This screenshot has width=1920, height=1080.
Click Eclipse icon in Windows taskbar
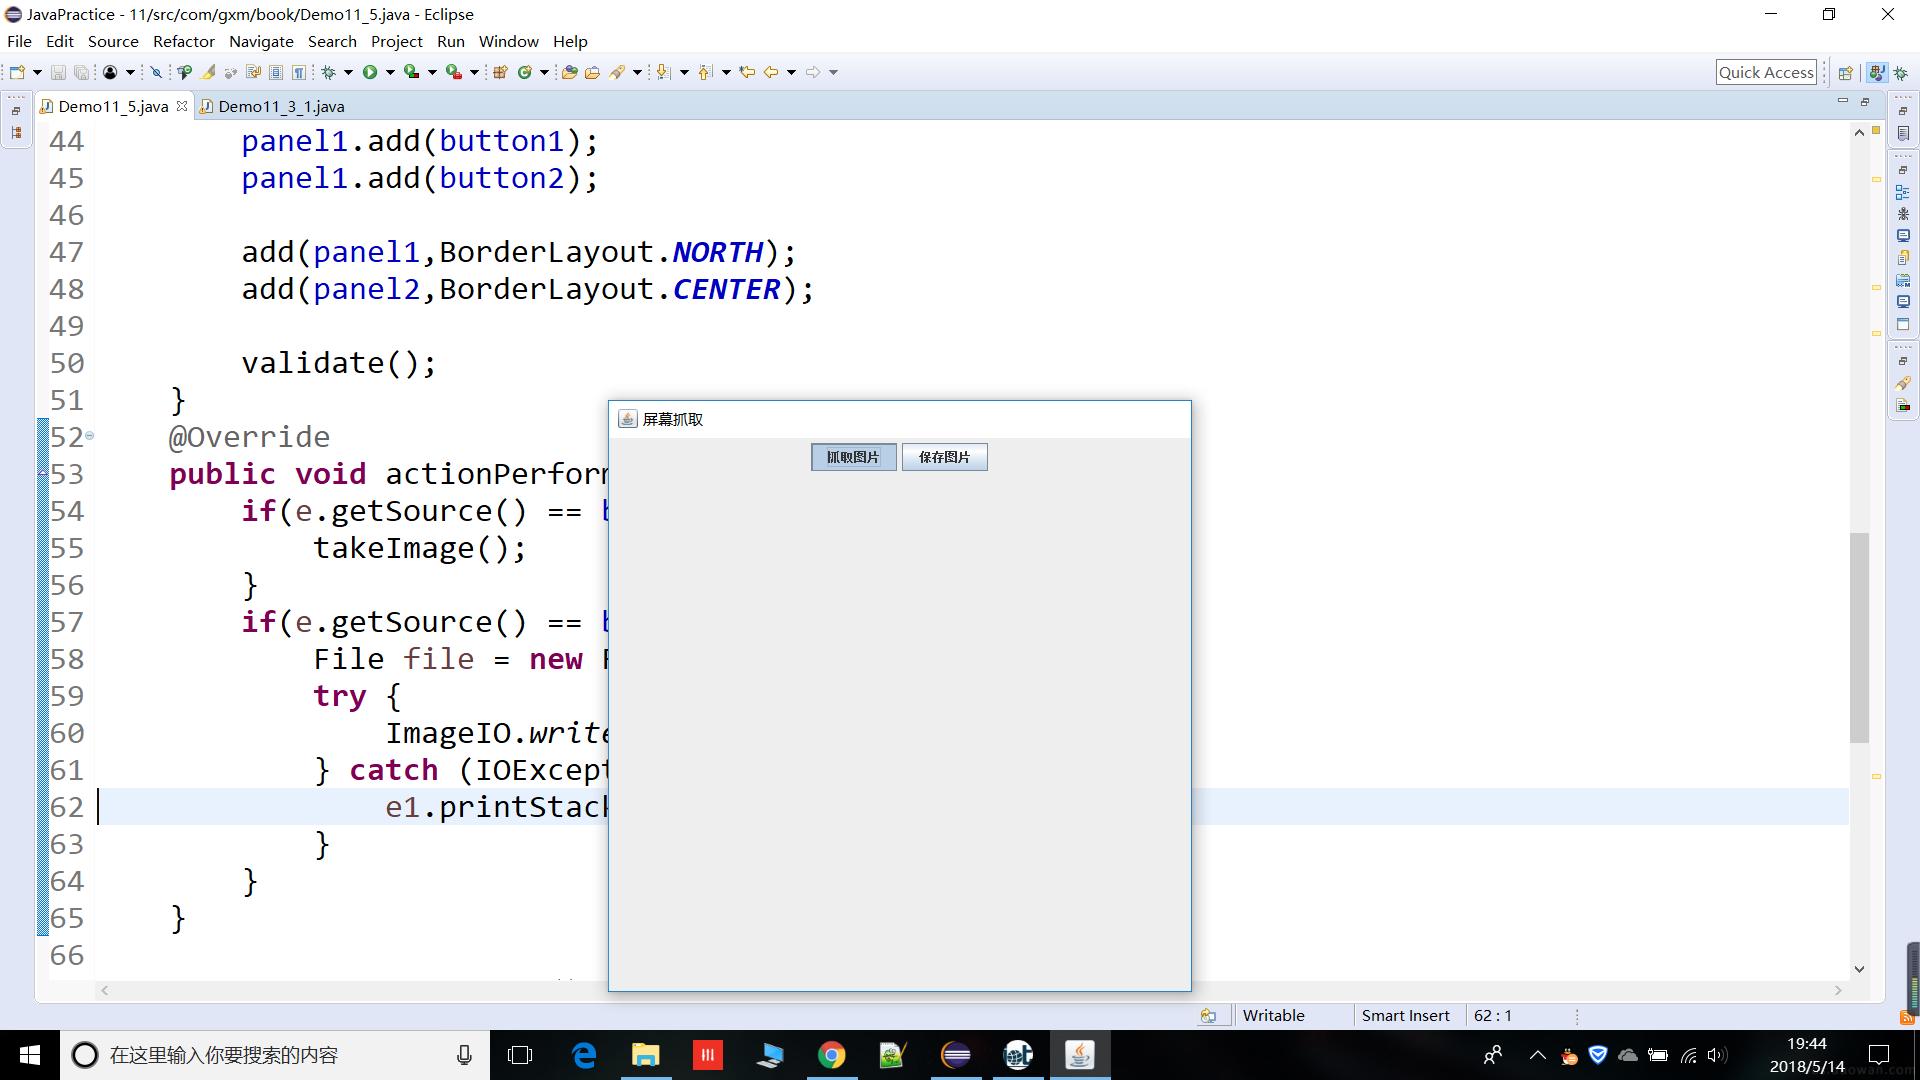pyautogui.click(x=956, y=1055)
